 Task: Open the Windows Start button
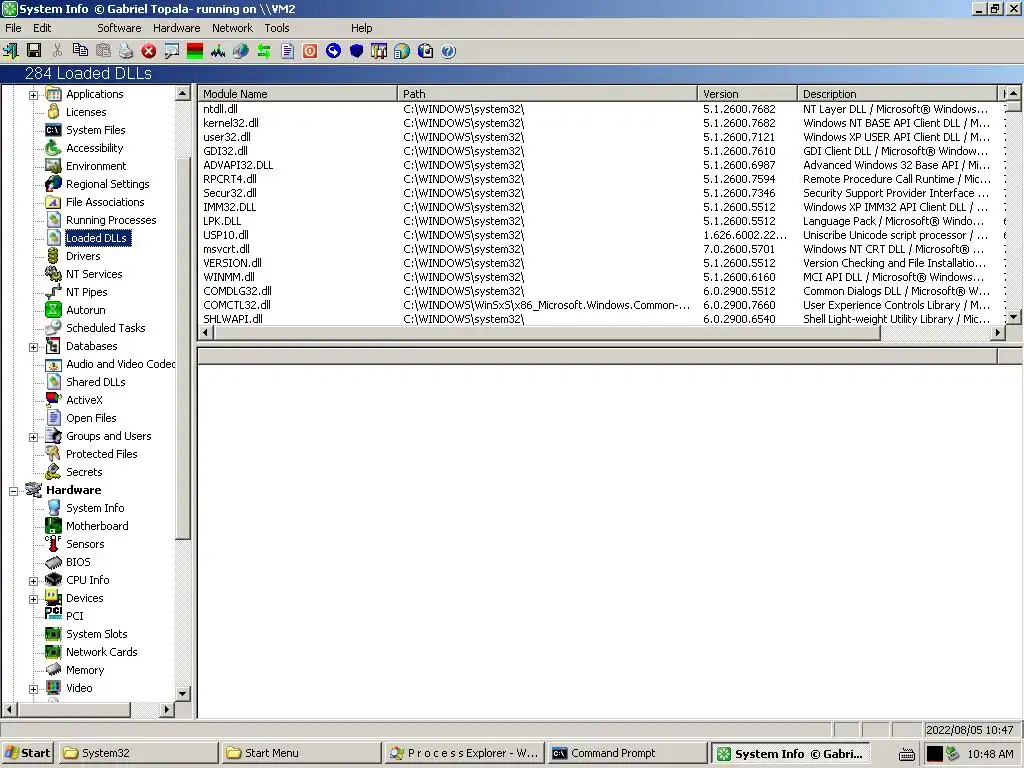[27, 753]
